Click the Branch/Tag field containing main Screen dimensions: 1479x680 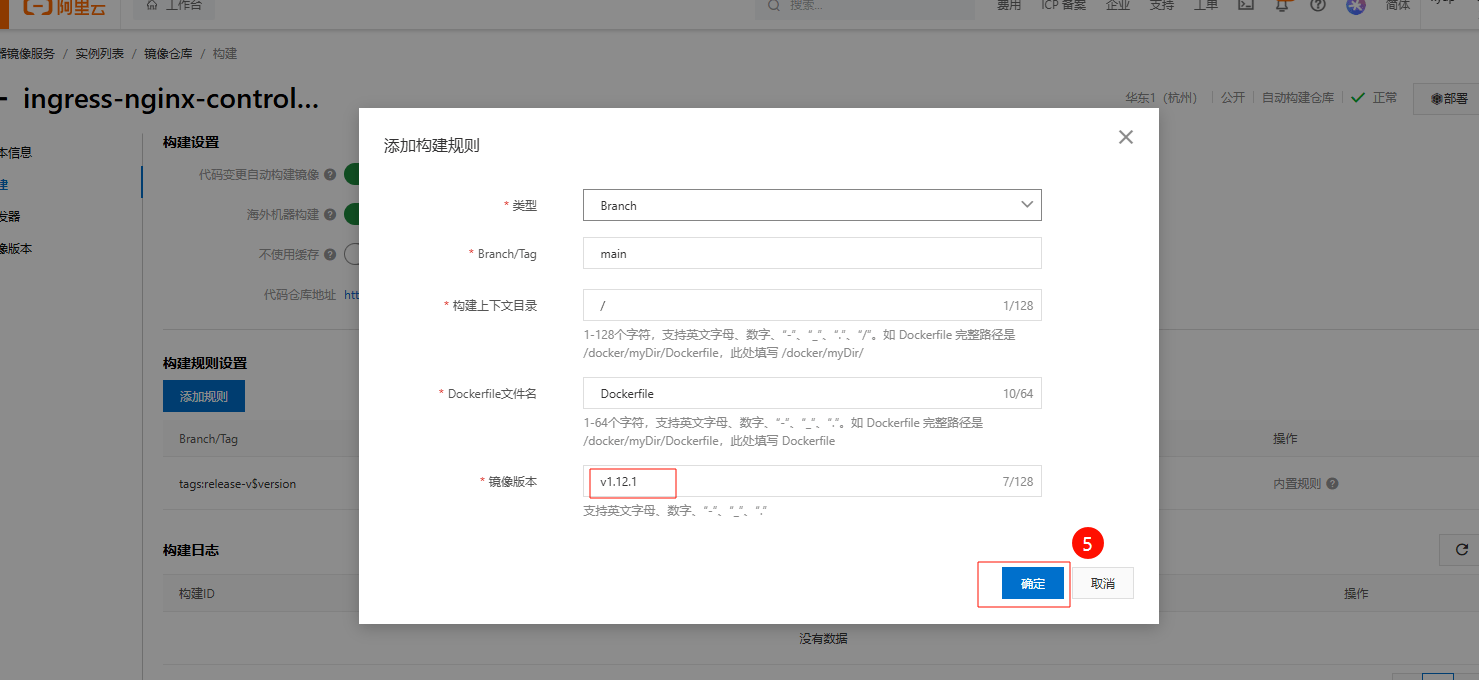point(811,254)
